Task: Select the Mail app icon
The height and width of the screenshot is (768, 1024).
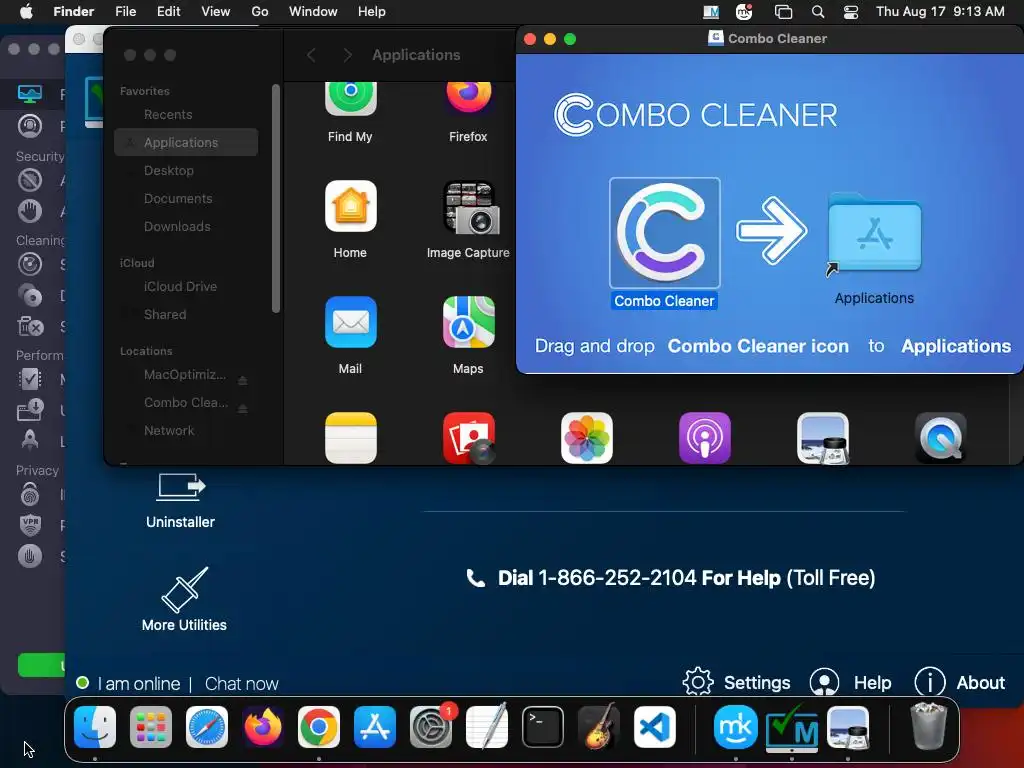Action: [351, 322]
